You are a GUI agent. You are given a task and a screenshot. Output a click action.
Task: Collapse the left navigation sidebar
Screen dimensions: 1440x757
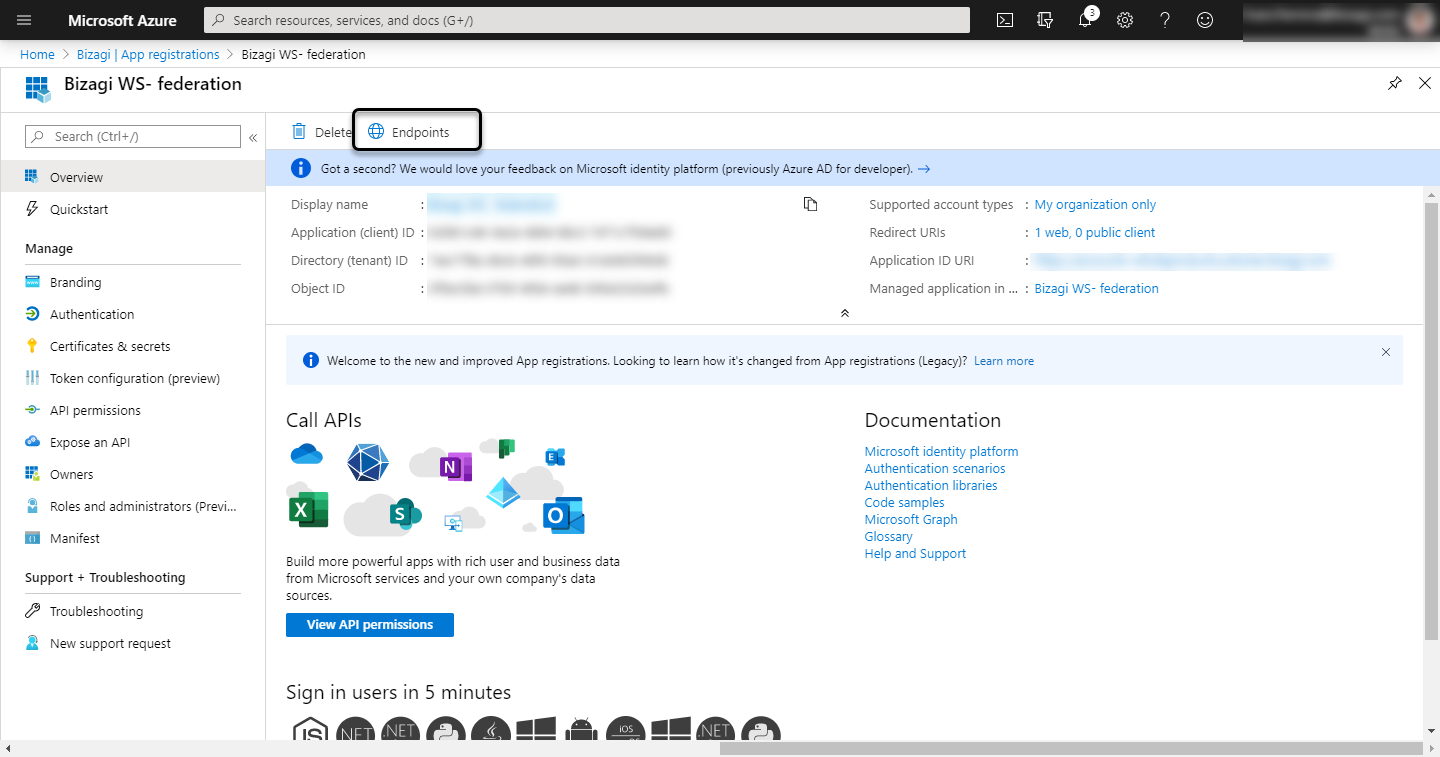coord(253,137)
